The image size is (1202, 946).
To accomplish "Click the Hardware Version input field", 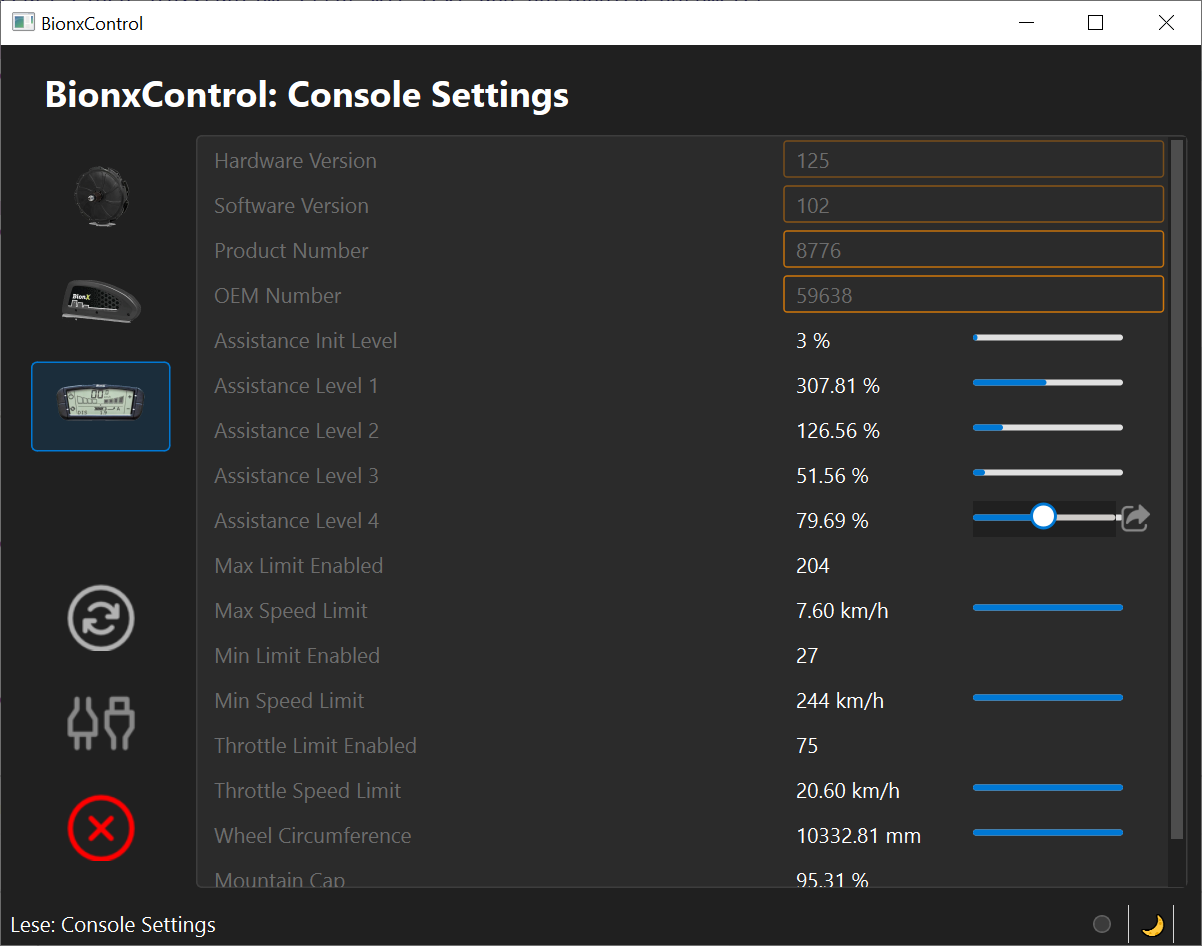I will (x=973, y=160).
